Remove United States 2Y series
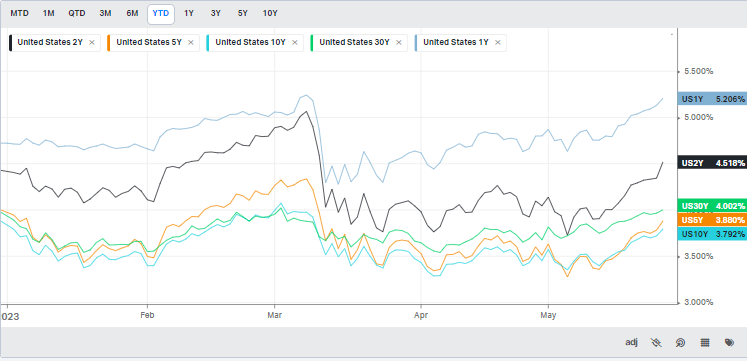 pyautogui.click(x=92, y=42)
